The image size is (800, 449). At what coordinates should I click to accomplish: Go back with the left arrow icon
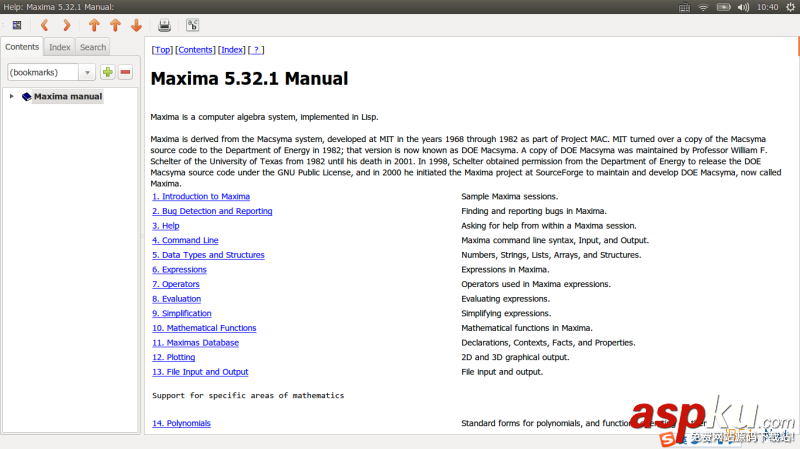coord(44,25)
